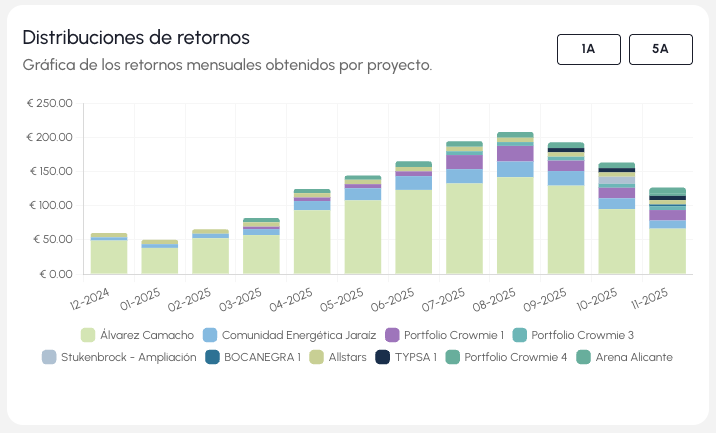Click the 1A time range button
The width and height of the screenshot is (716, 433).
click(589, 49)
